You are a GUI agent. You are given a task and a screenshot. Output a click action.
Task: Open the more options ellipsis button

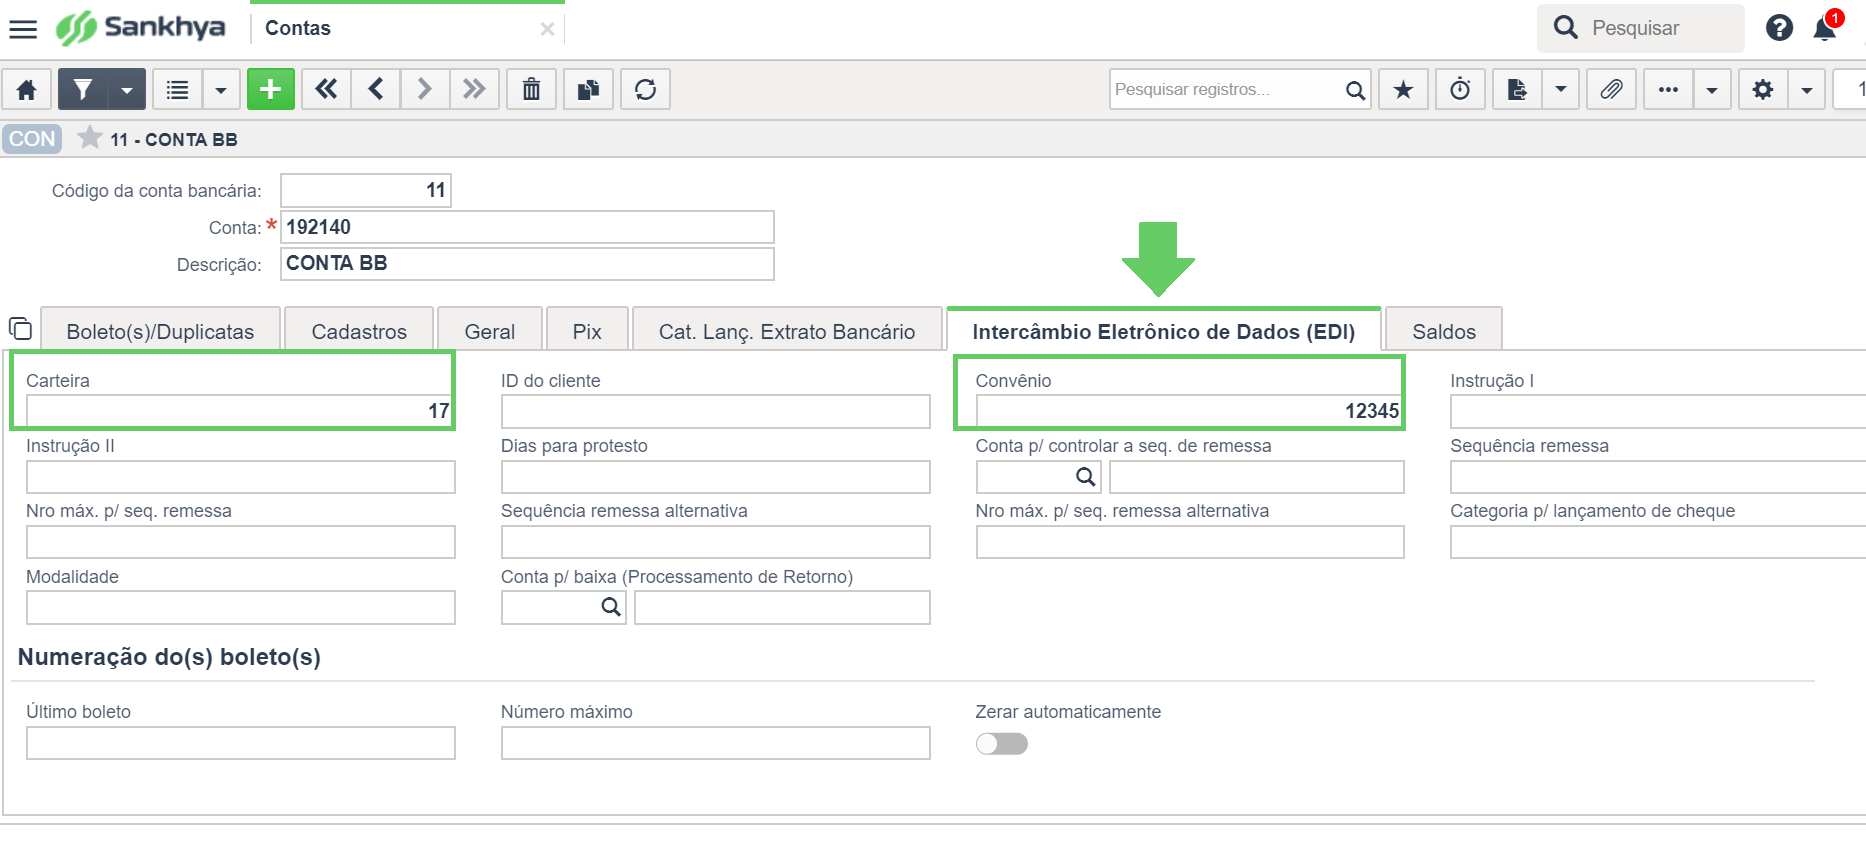pyautogui.click(x=1668, y=89)
